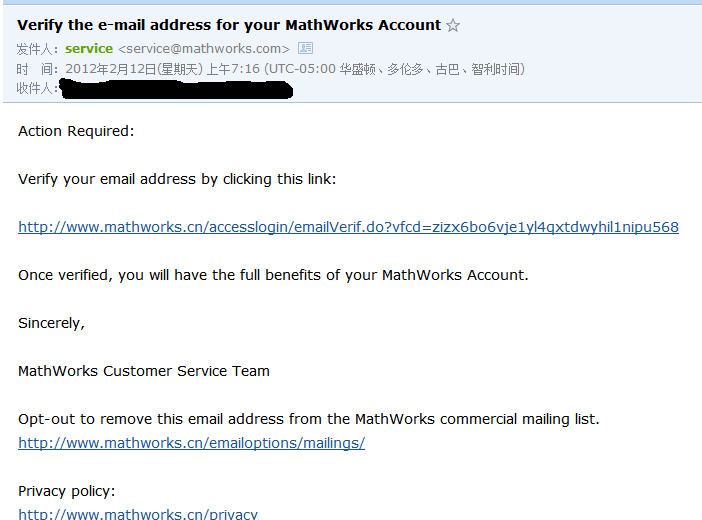This screenshot has width=702, height=520.
Task: Click the 收件人 recipient label
Action: (x=37, y=89)
